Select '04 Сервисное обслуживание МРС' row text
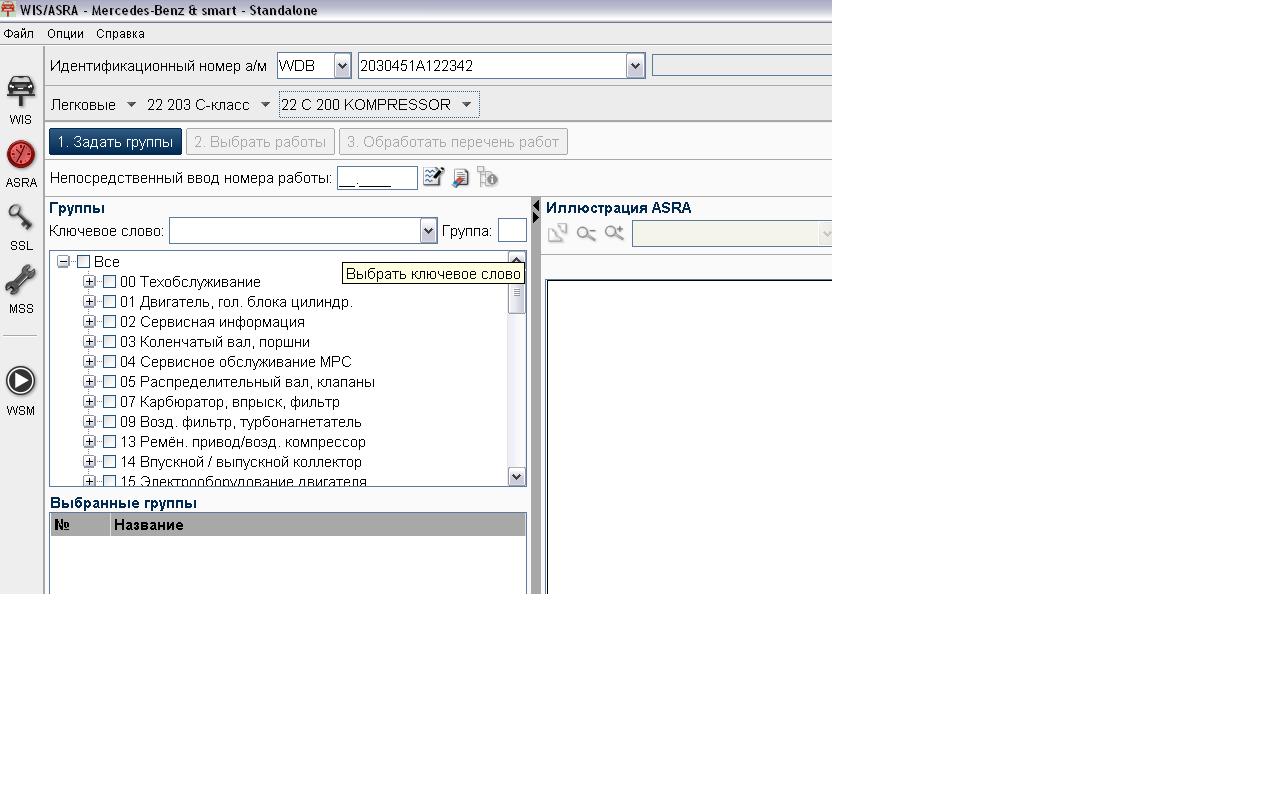This screenshot has width=1280, height=800. pyautogui.click(x=236, y=362)
